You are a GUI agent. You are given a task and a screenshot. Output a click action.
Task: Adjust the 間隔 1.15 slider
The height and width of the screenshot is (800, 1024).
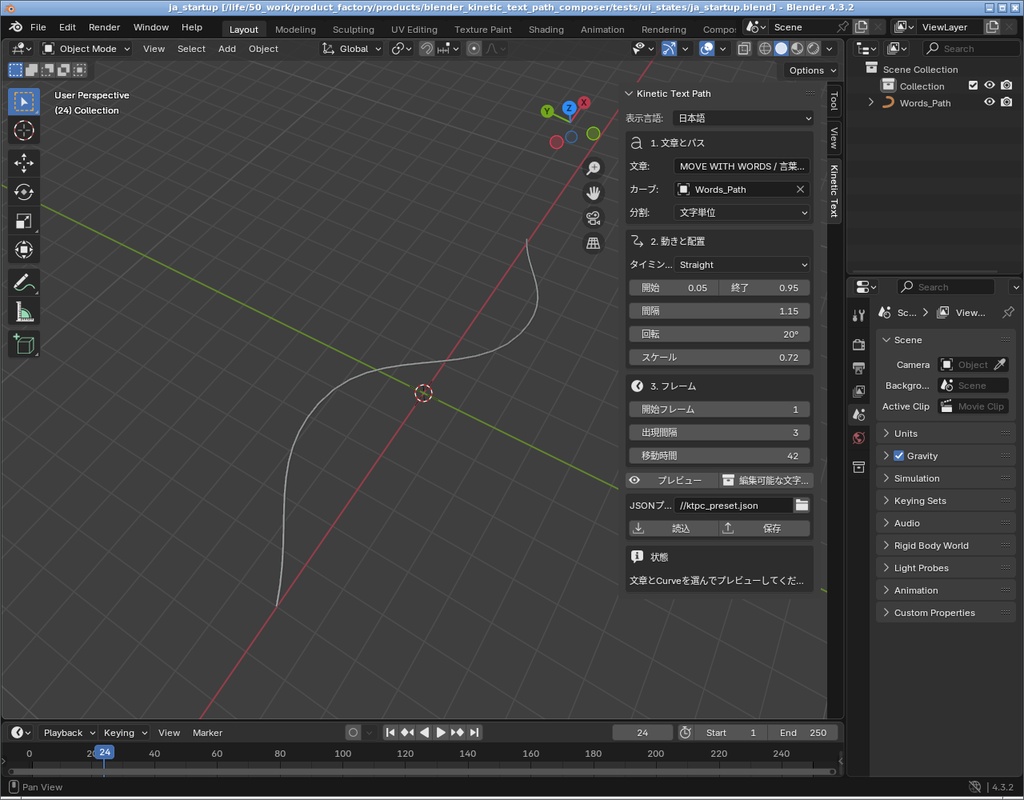(720, 312)
